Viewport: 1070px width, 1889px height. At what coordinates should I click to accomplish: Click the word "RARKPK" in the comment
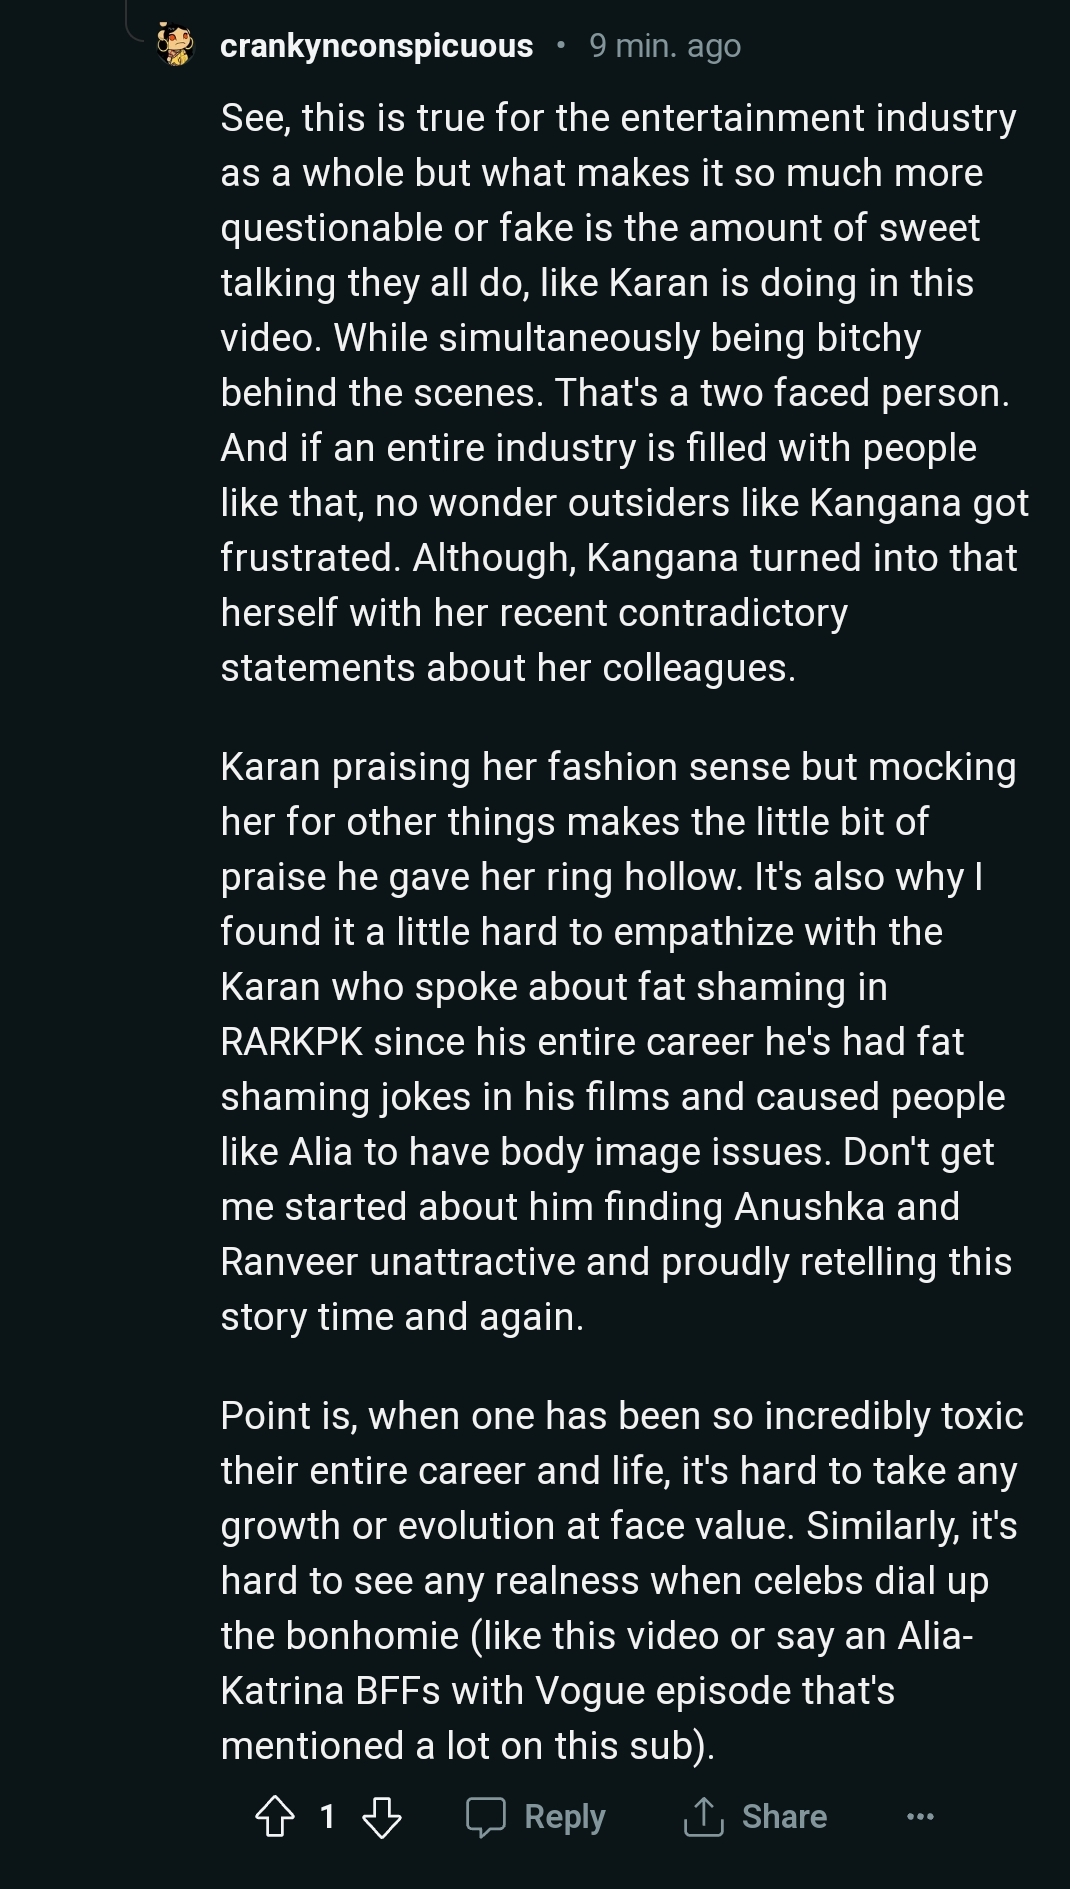291,1042
